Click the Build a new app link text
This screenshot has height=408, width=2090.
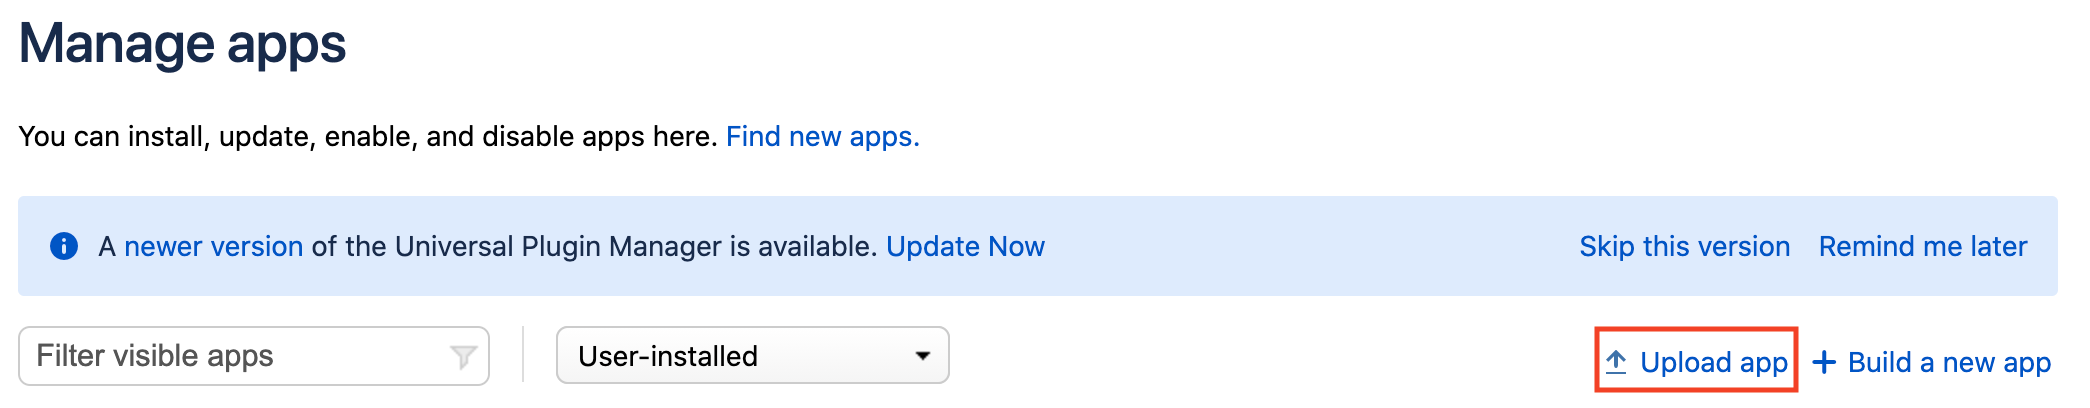[1948, 362]
